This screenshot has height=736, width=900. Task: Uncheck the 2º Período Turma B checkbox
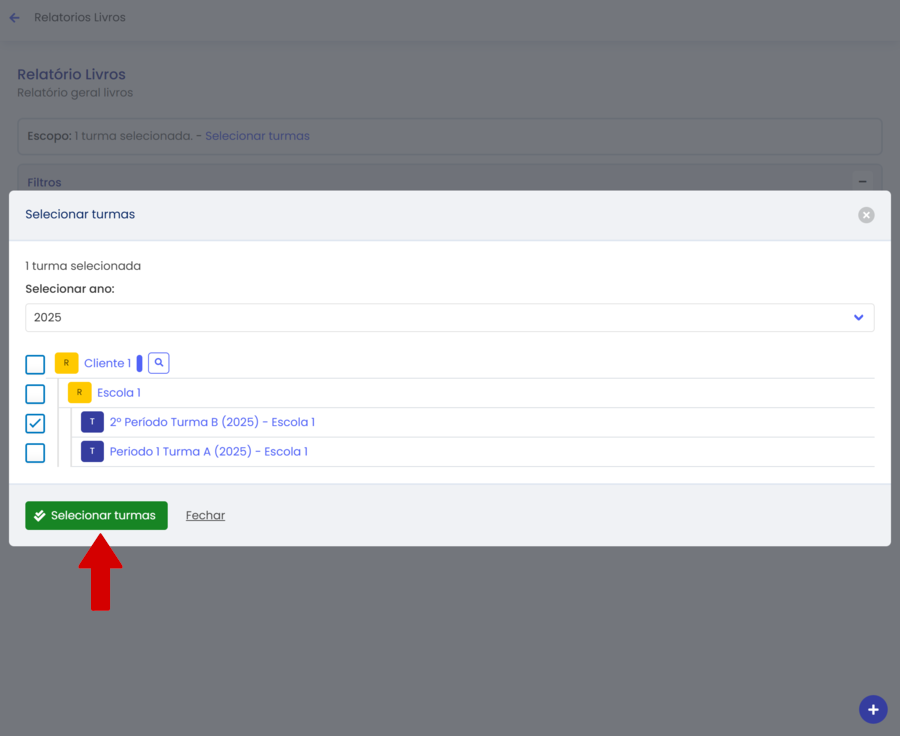tap(35, 423)
